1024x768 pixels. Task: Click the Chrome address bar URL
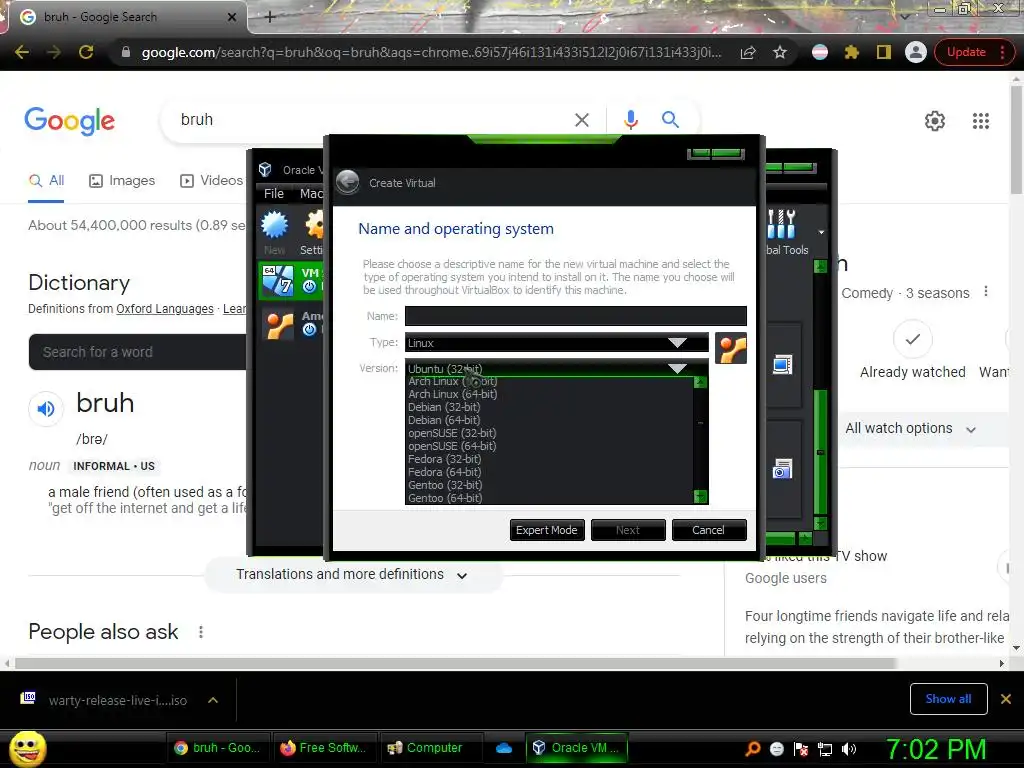coord(431,52)
